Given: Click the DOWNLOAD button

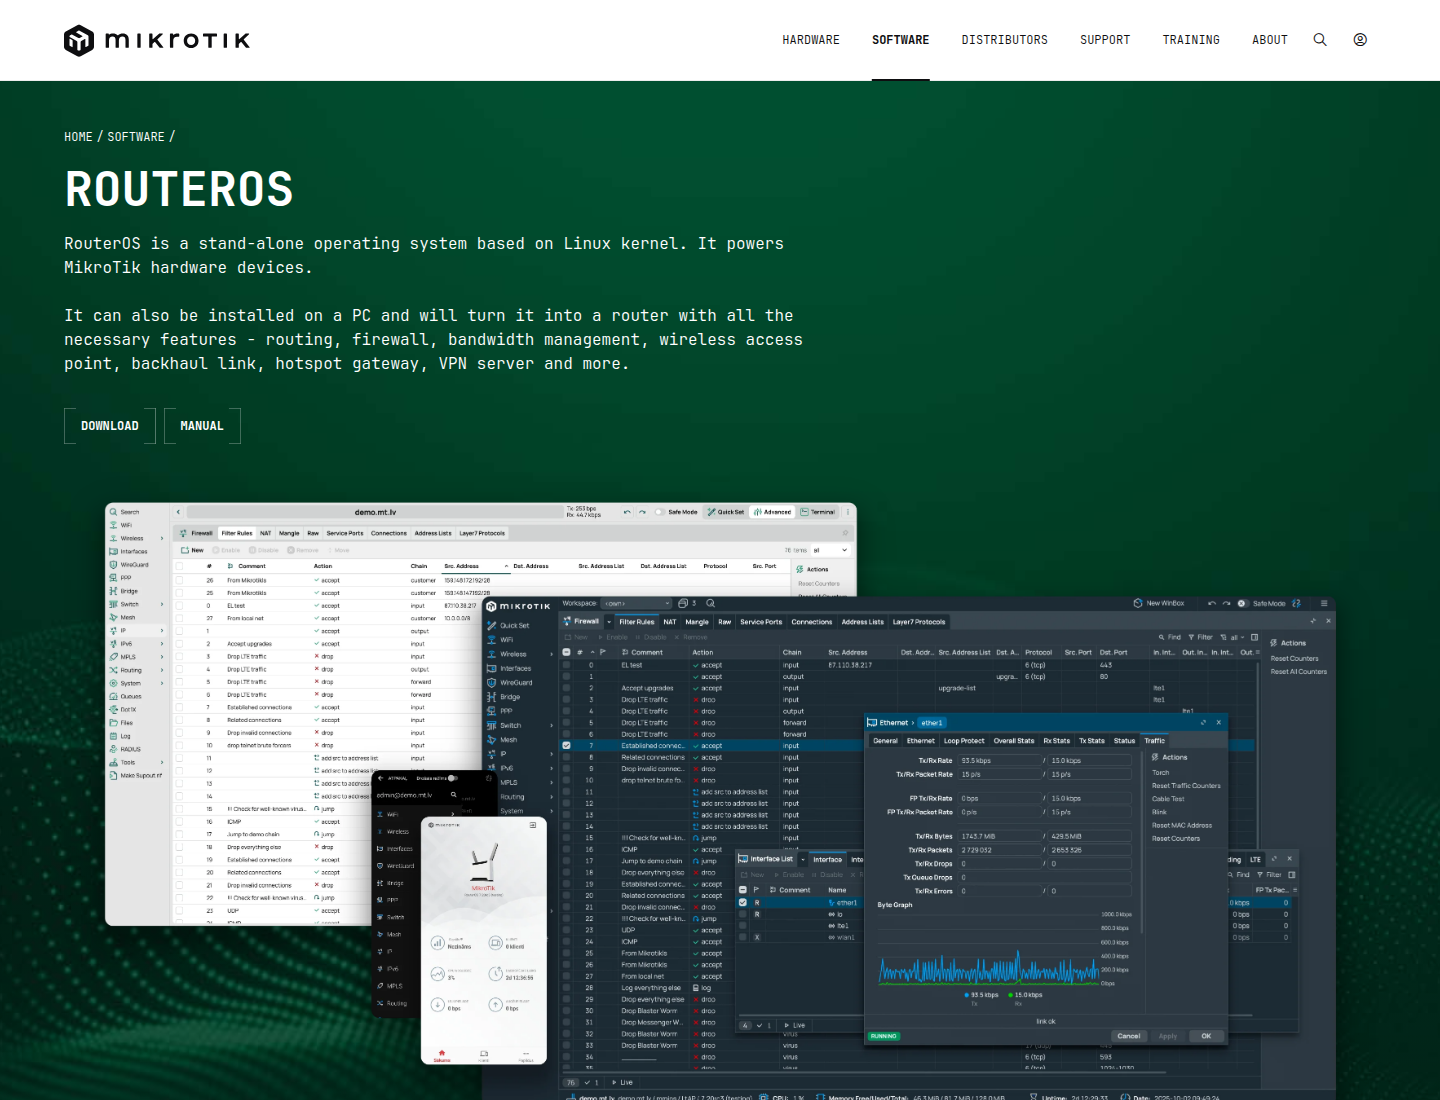Looking at the screenshot, I should pyautogui.click(x=110, y=426).
